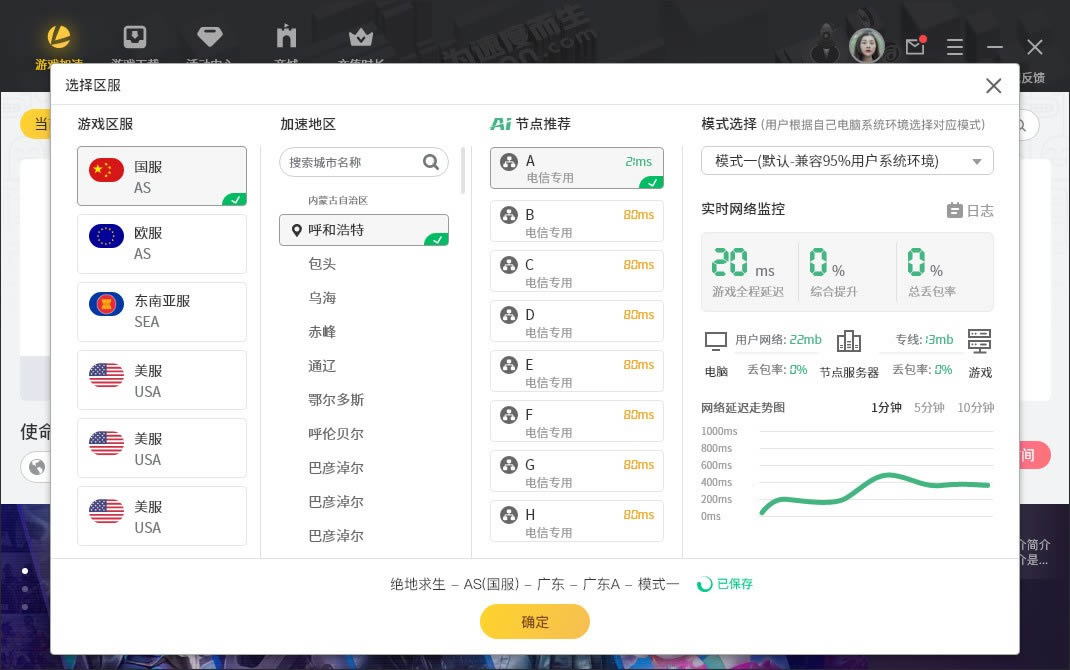Click the 节点服务器 building icon
The height and width of the screenshot is (670, 1070).
coord(849,342)
